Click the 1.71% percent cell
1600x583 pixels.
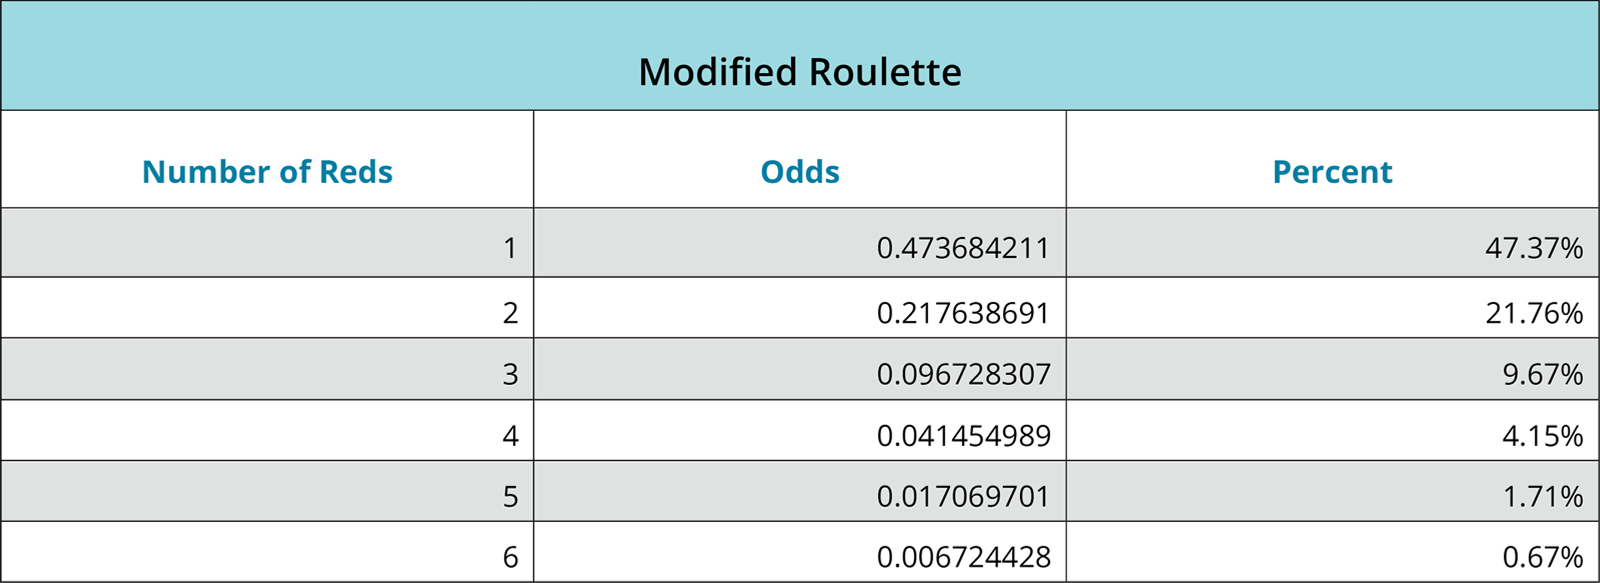[x=1542, y=497]
